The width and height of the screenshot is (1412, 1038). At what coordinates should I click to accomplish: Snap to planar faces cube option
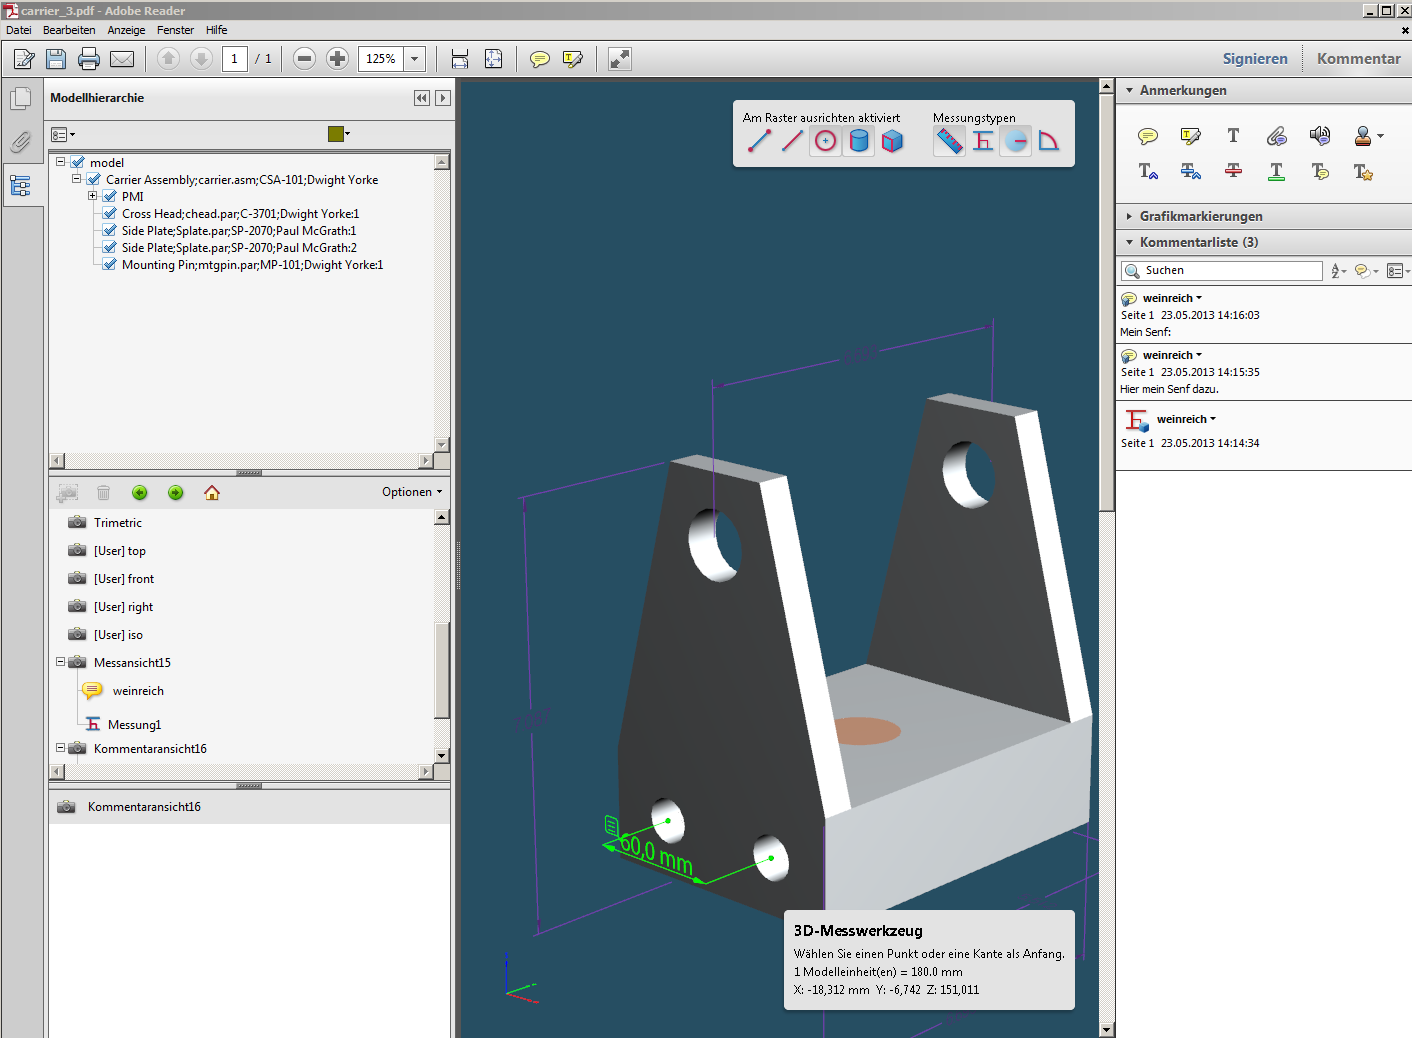coord(892,141)
